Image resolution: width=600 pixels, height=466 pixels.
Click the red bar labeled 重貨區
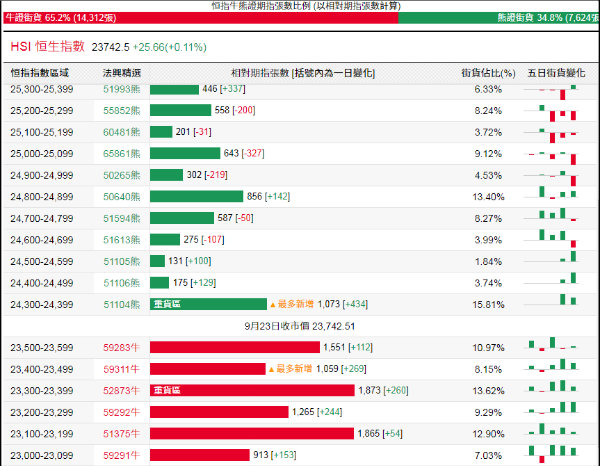252,390
